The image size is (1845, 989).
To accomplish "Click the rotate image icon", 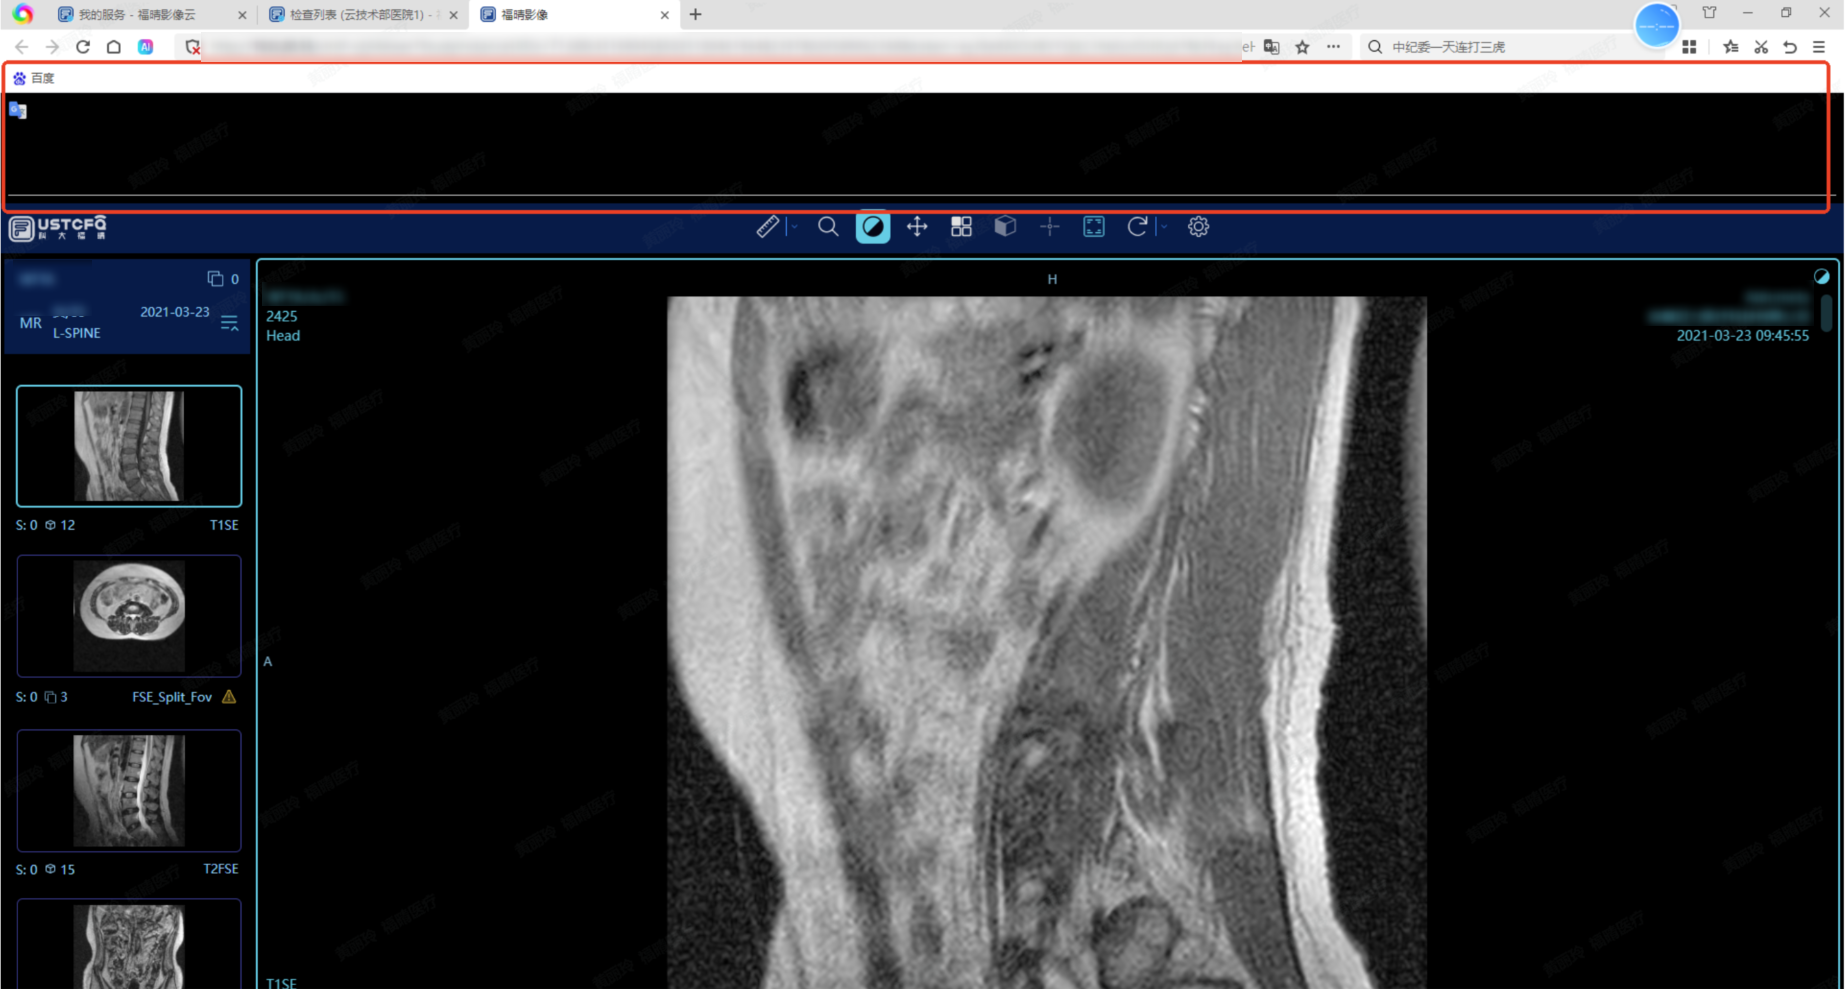I will [x=1137, y=227].
